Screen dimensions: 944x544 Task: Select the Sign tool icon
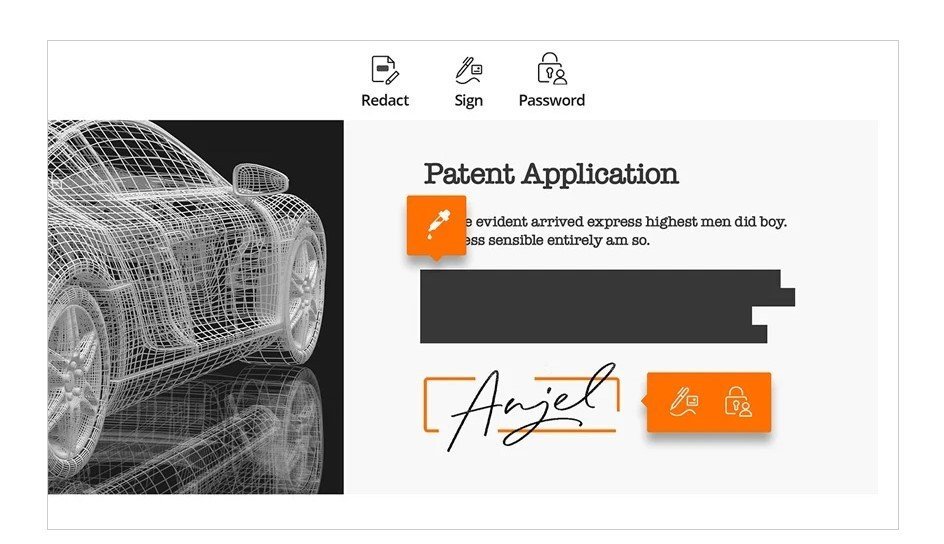click(468, 69)
